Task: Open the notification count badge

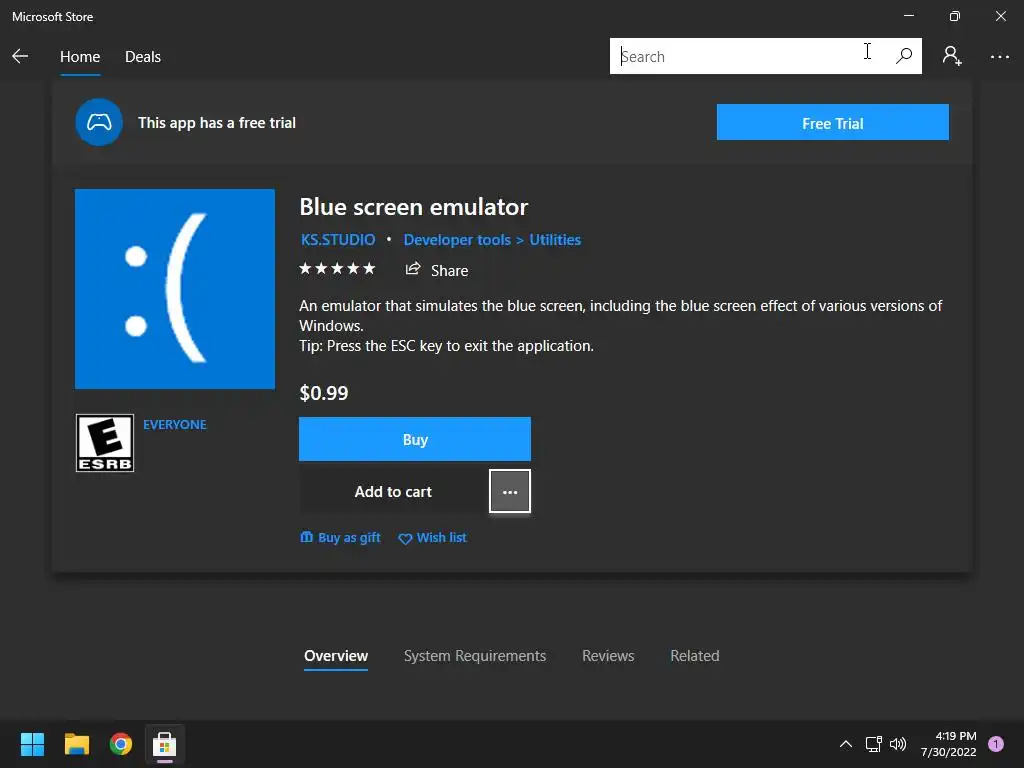Action: [x=996, y=744]
